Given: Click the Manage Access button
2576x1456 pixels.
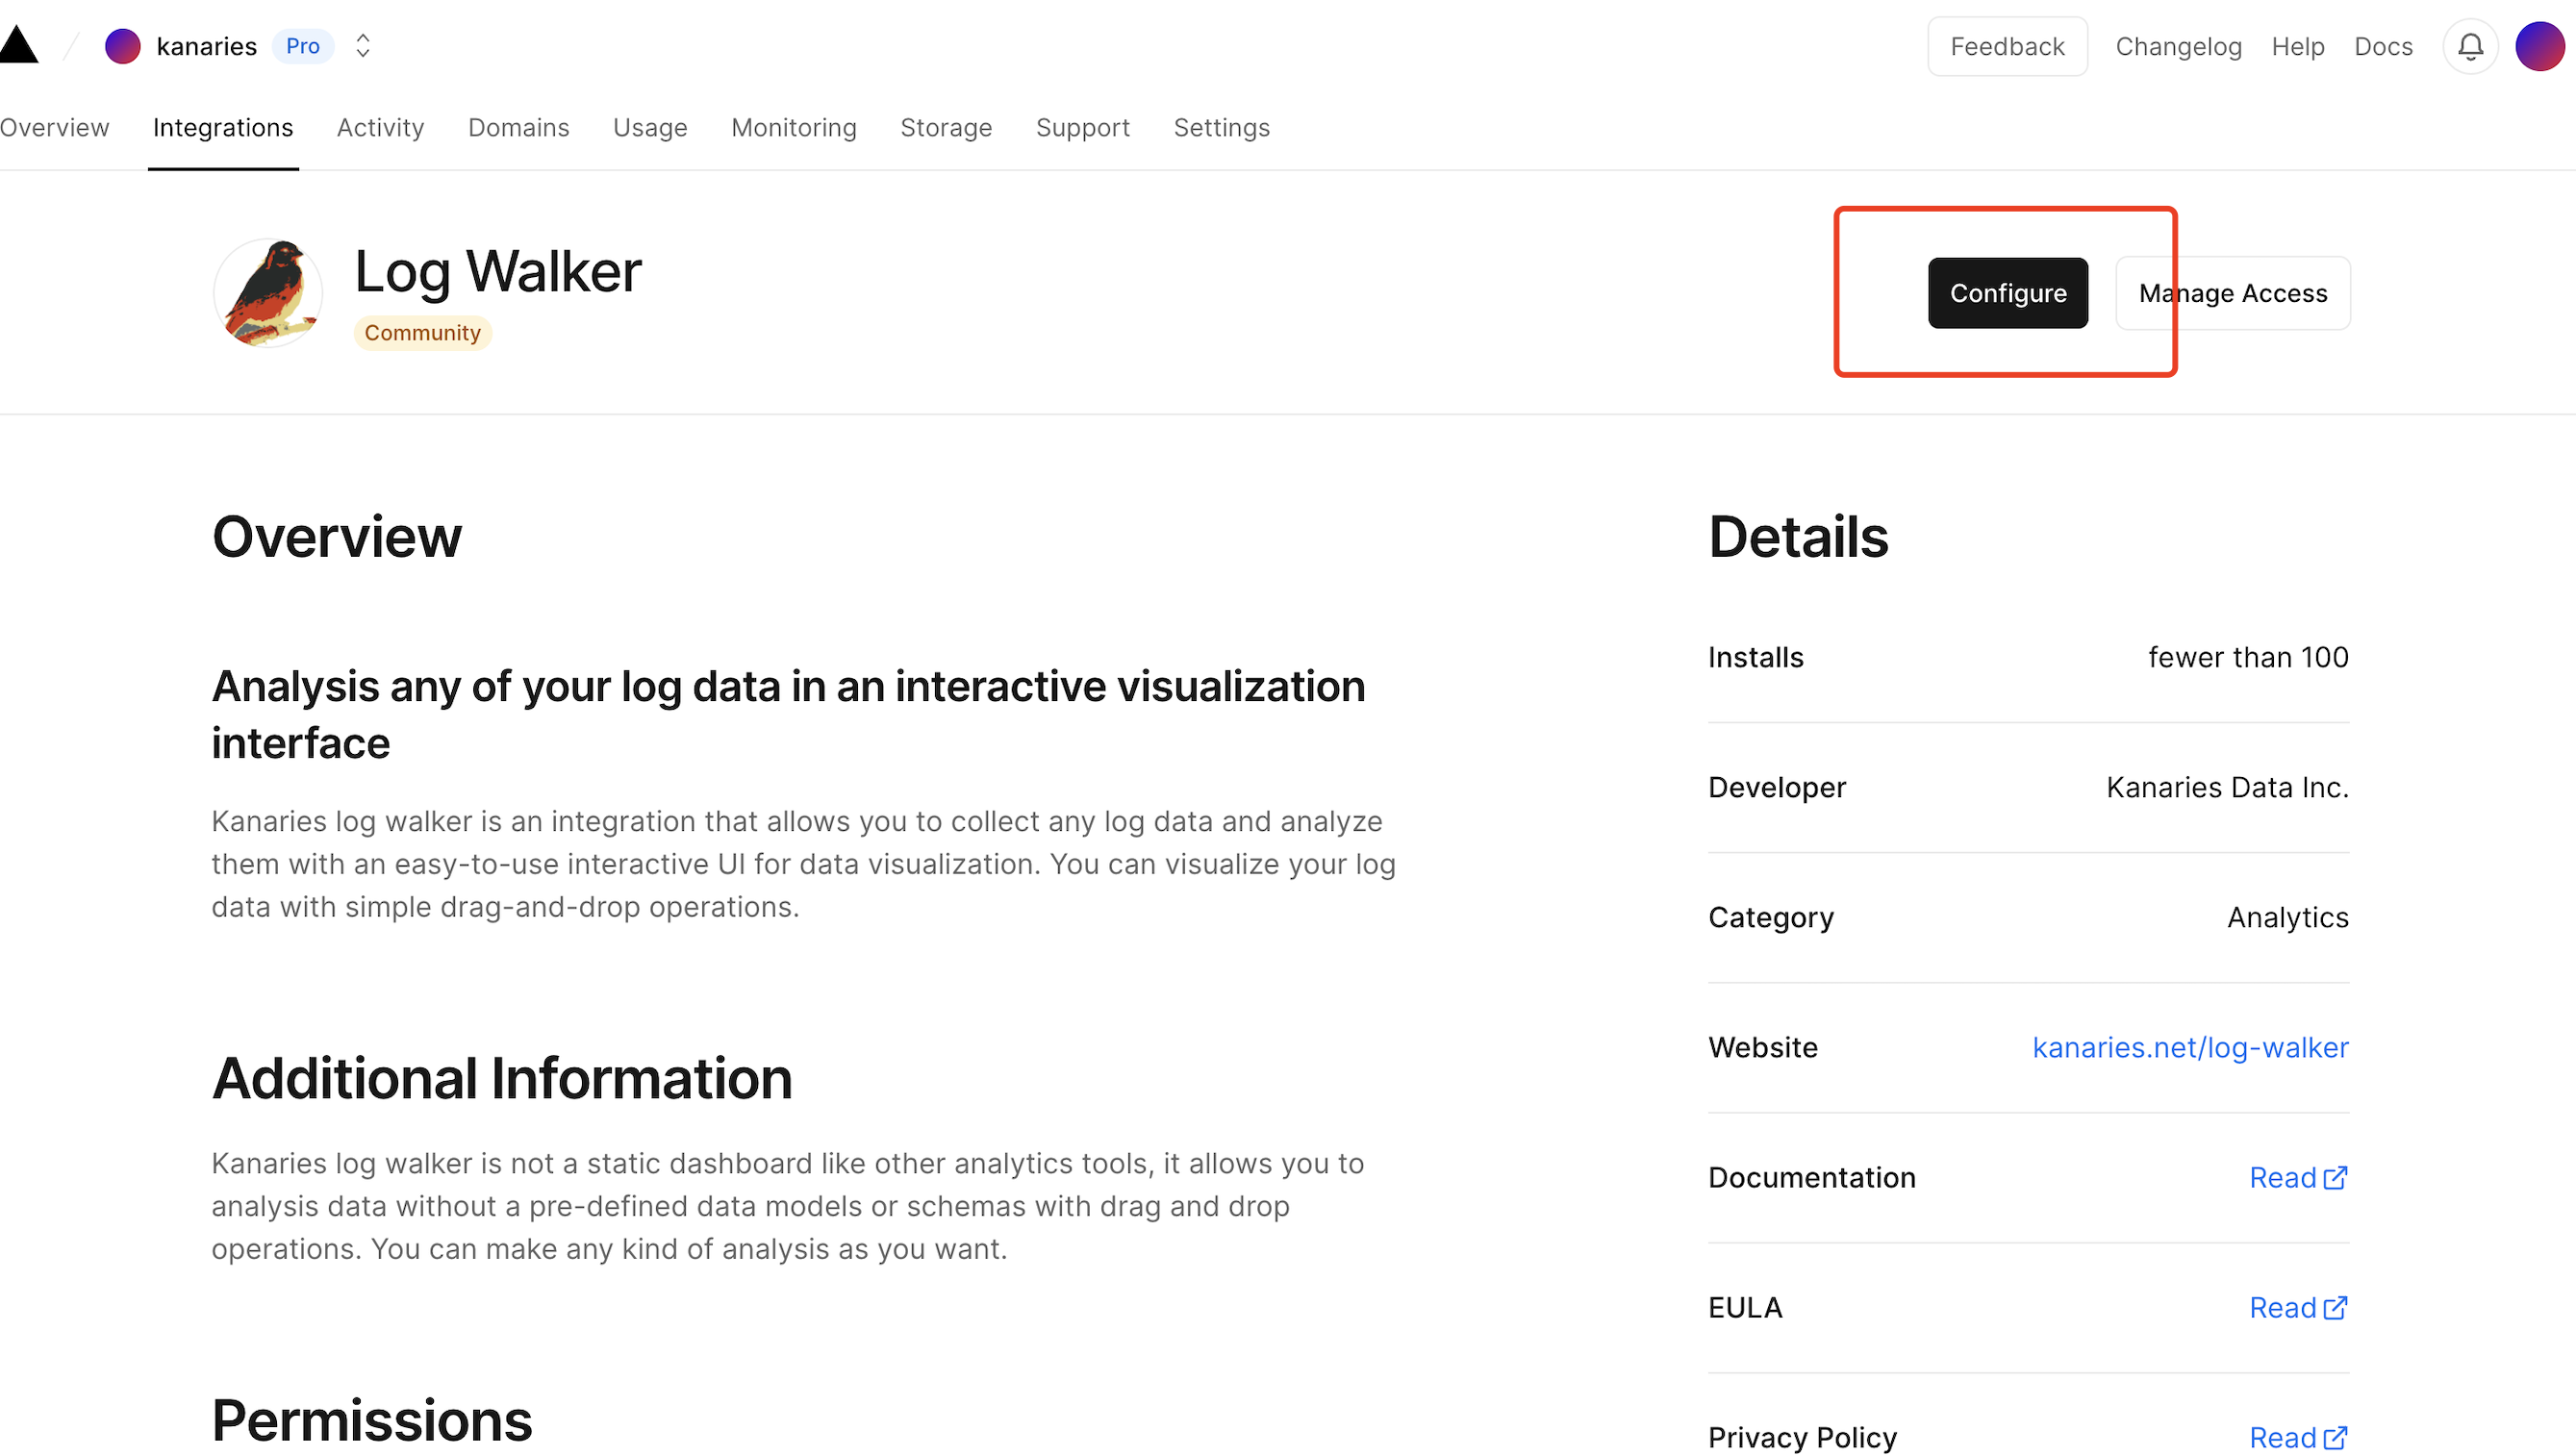Looking at the screenshot, I should (2232, 293).
